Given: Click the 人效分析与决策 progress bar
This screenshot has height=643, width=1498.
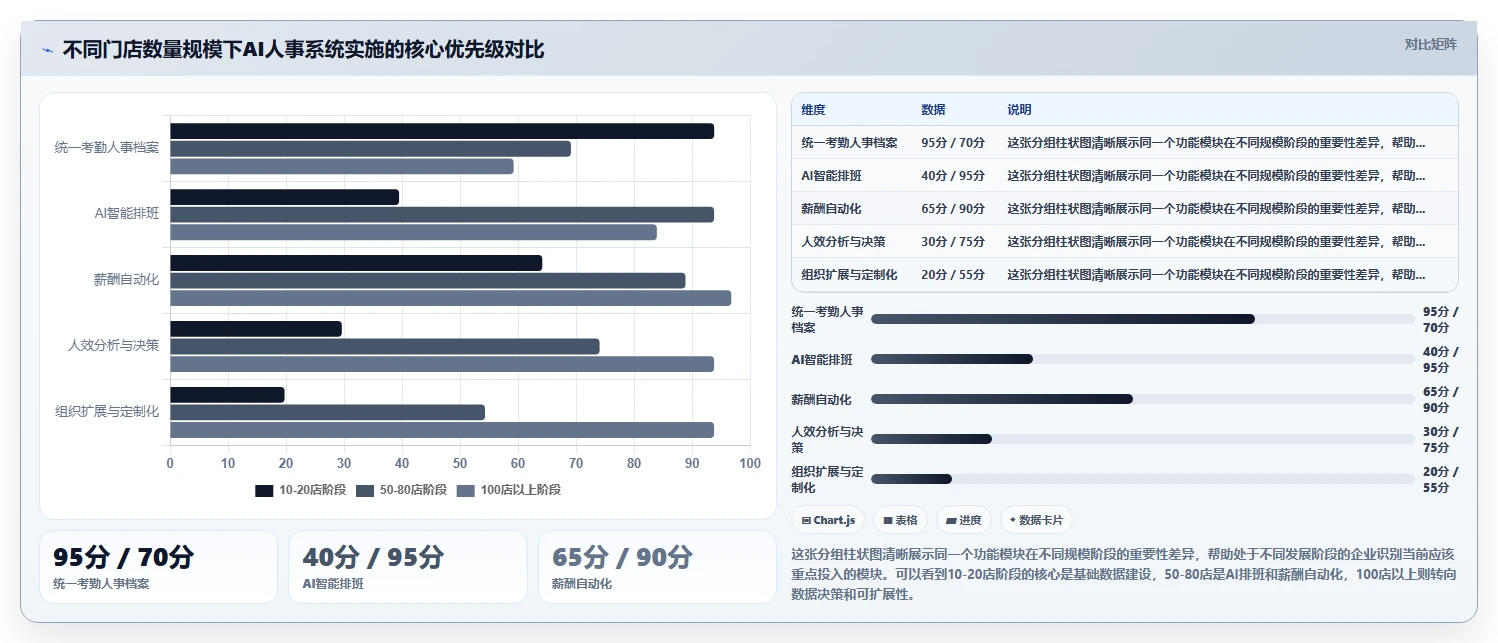Looking at the screenshot, I should pos(1143,439).
